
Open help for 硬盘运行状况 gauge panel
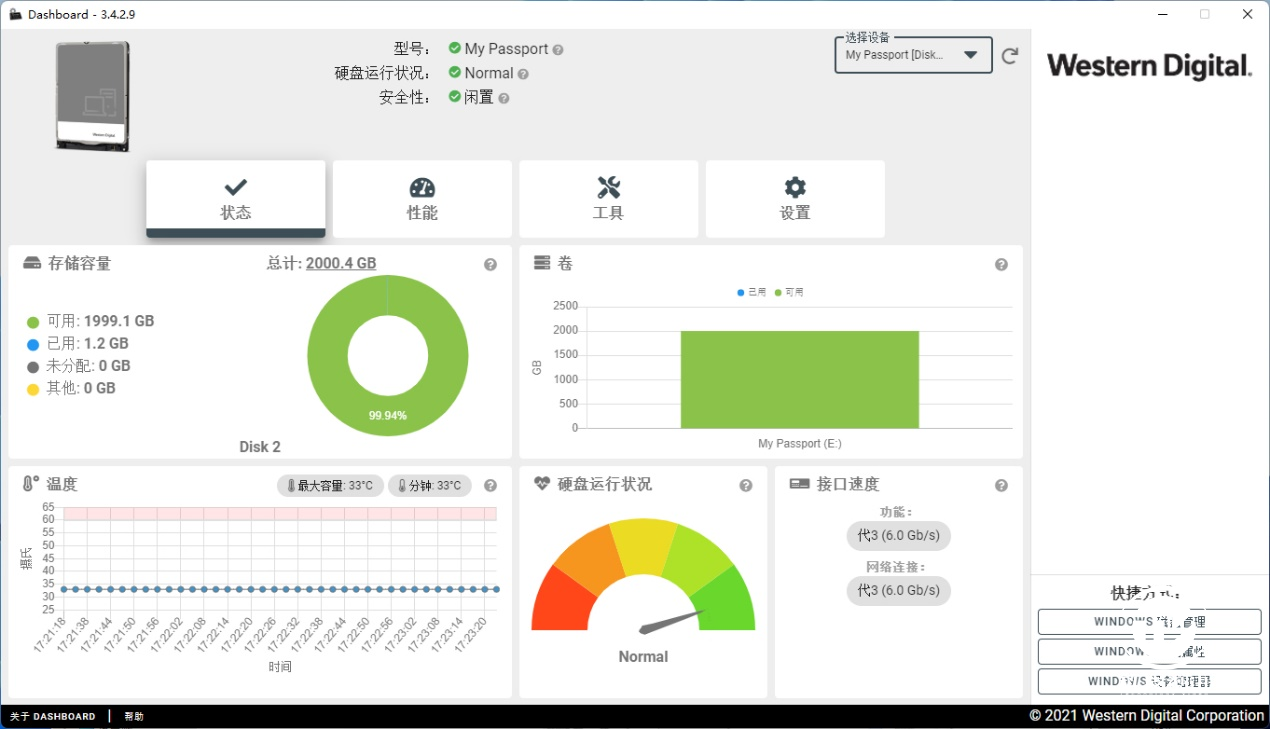click(x=746, y=486)
